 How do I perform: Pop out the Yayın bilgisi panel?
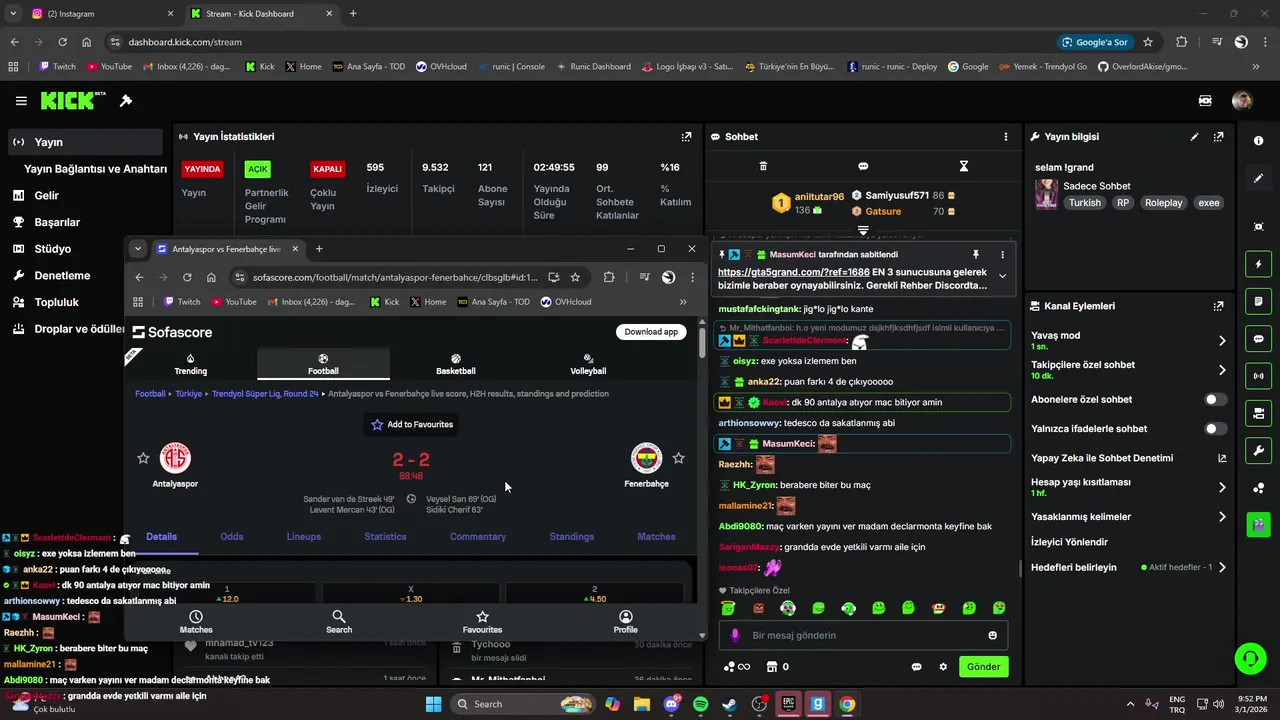tap(1218, 137)
